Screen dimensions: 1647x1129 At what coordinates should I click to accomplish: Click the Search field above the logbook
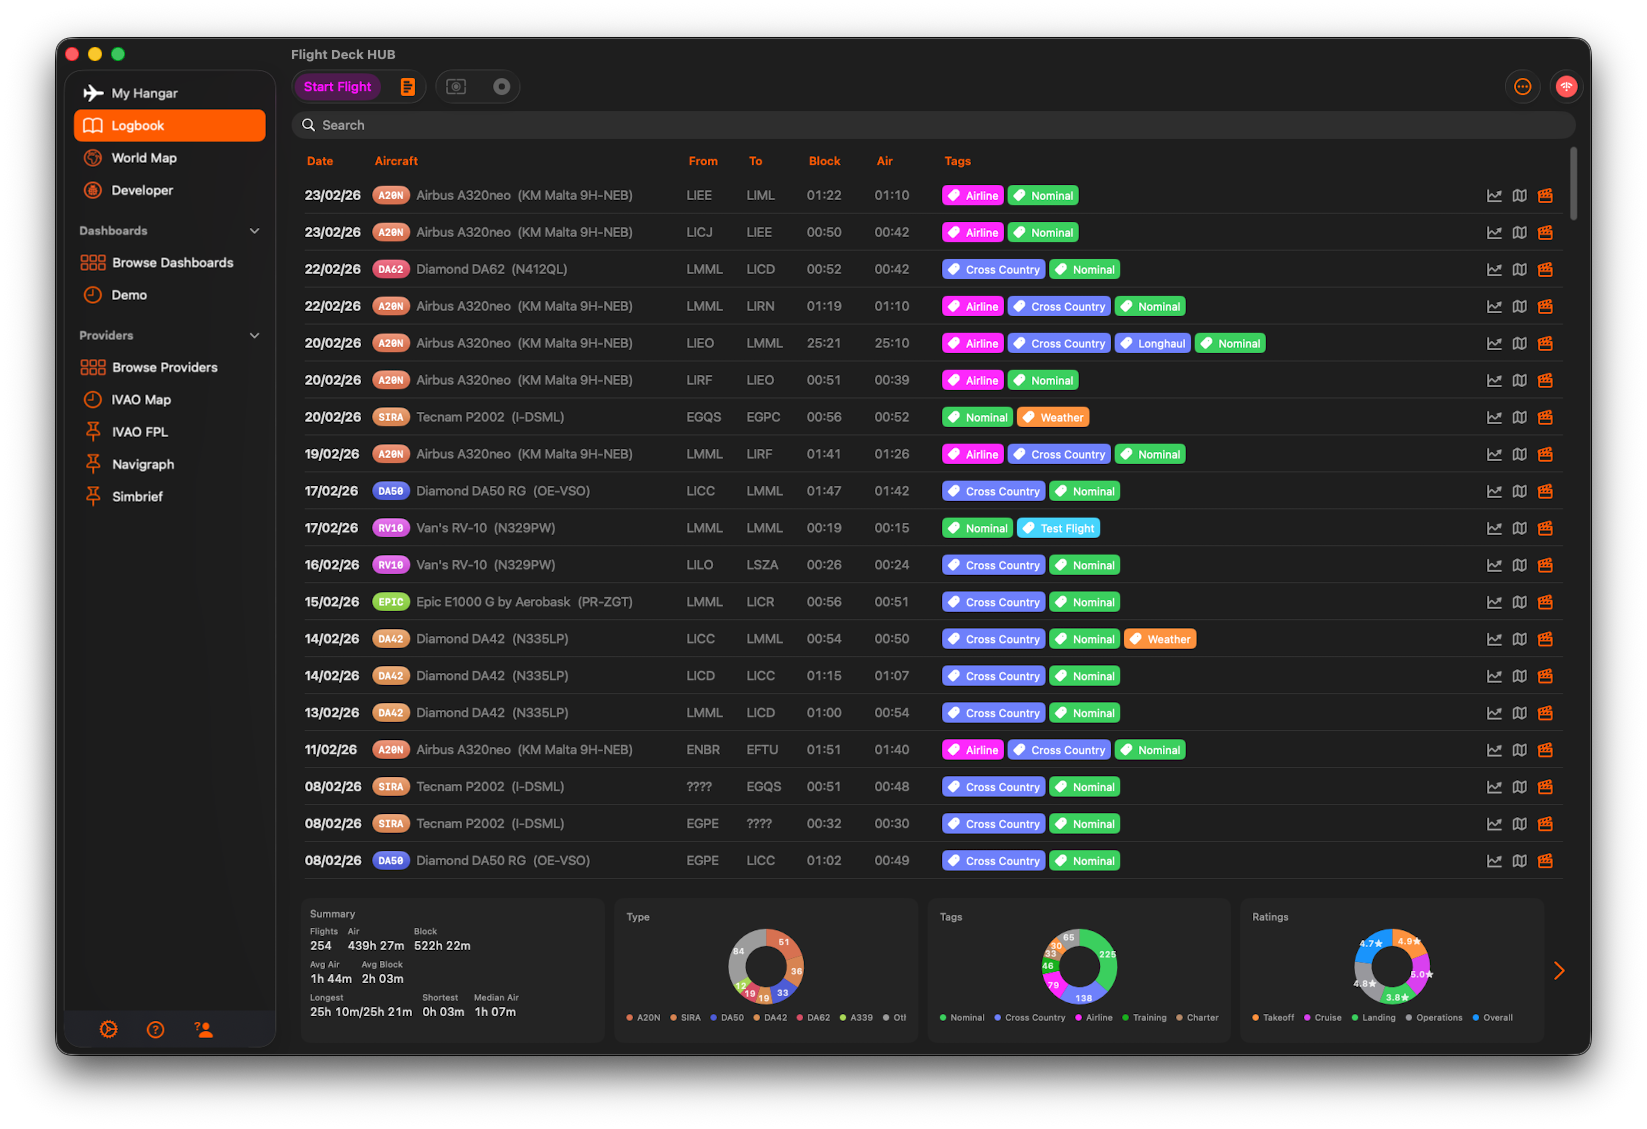[x=932, y=125]
